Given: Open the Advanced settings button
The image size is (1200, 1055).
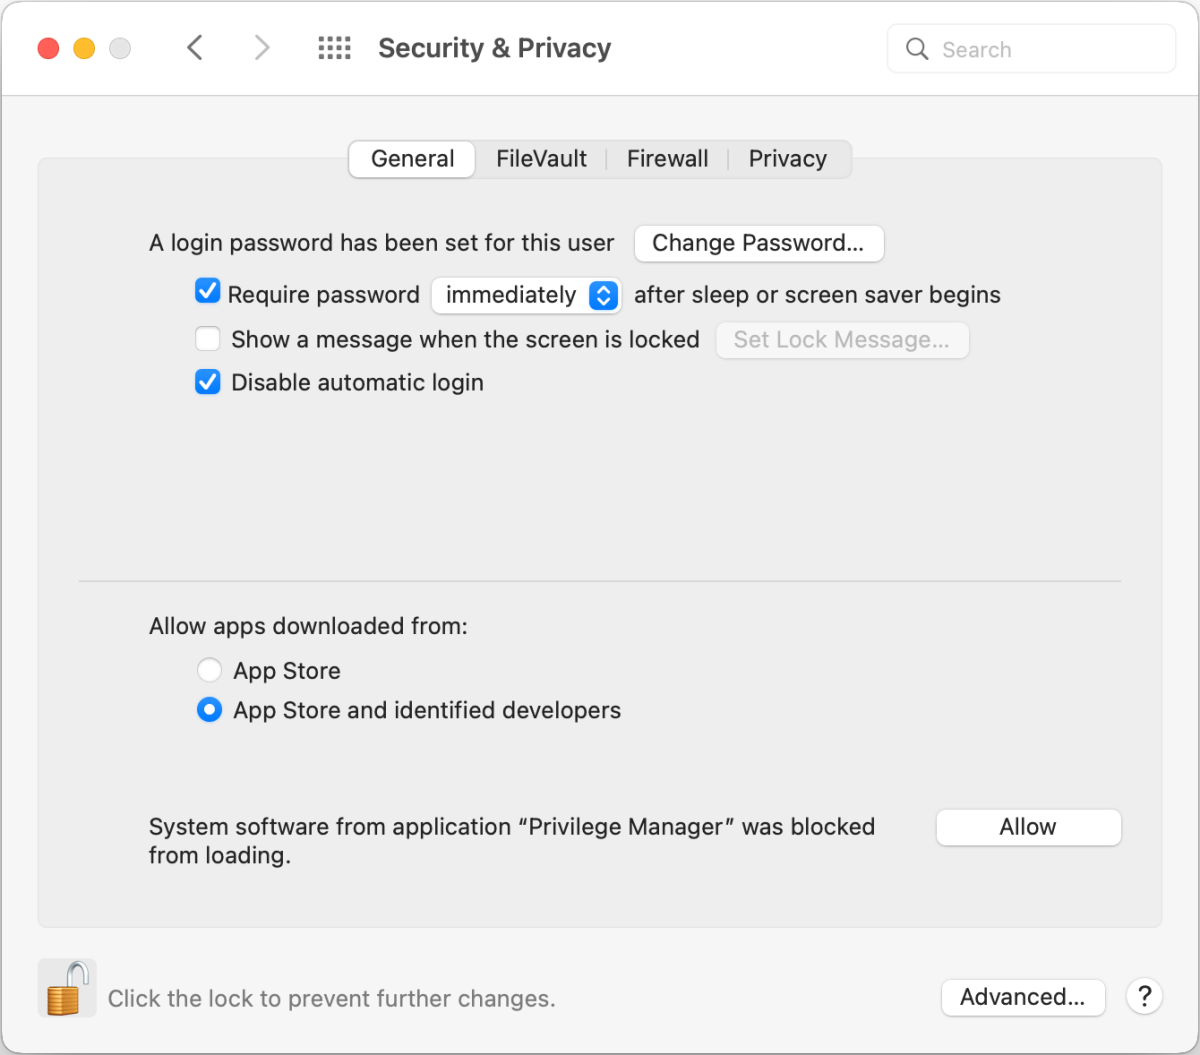Looking at the screenshot, I should coord(1022,997).
